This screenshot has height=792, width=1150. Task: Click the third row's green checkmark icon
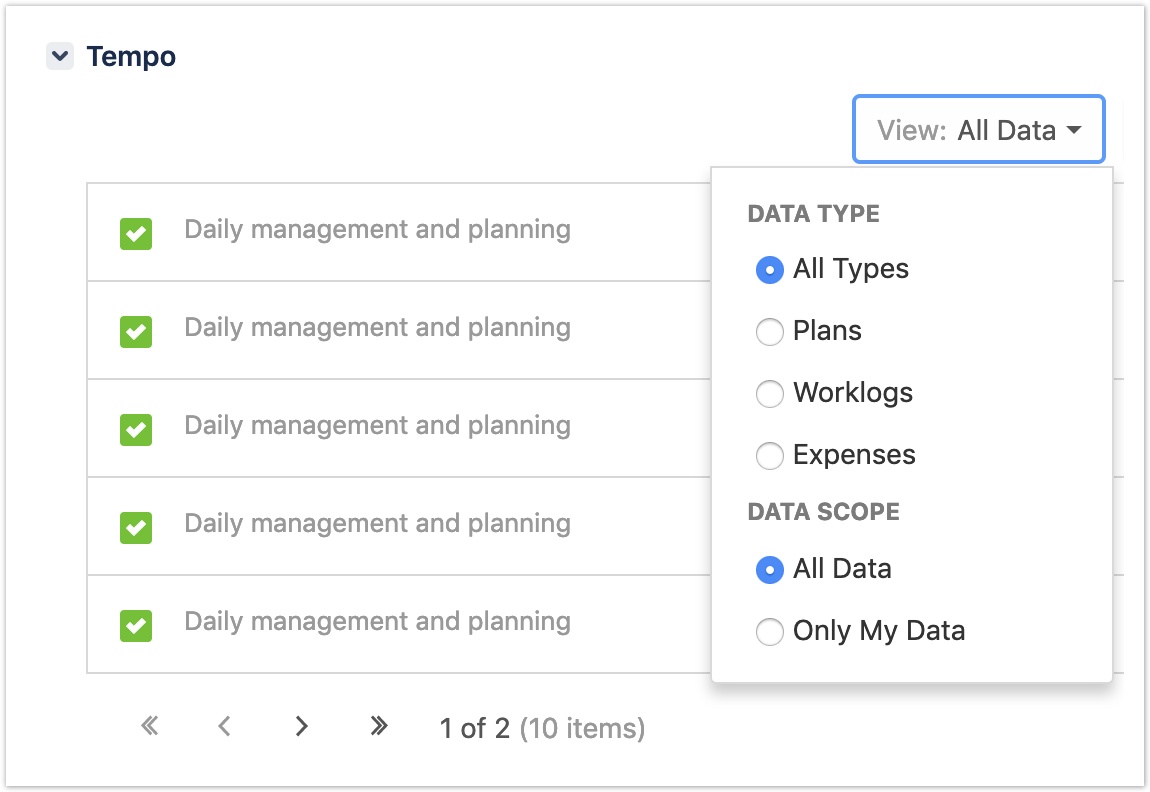tap(136, 430)
